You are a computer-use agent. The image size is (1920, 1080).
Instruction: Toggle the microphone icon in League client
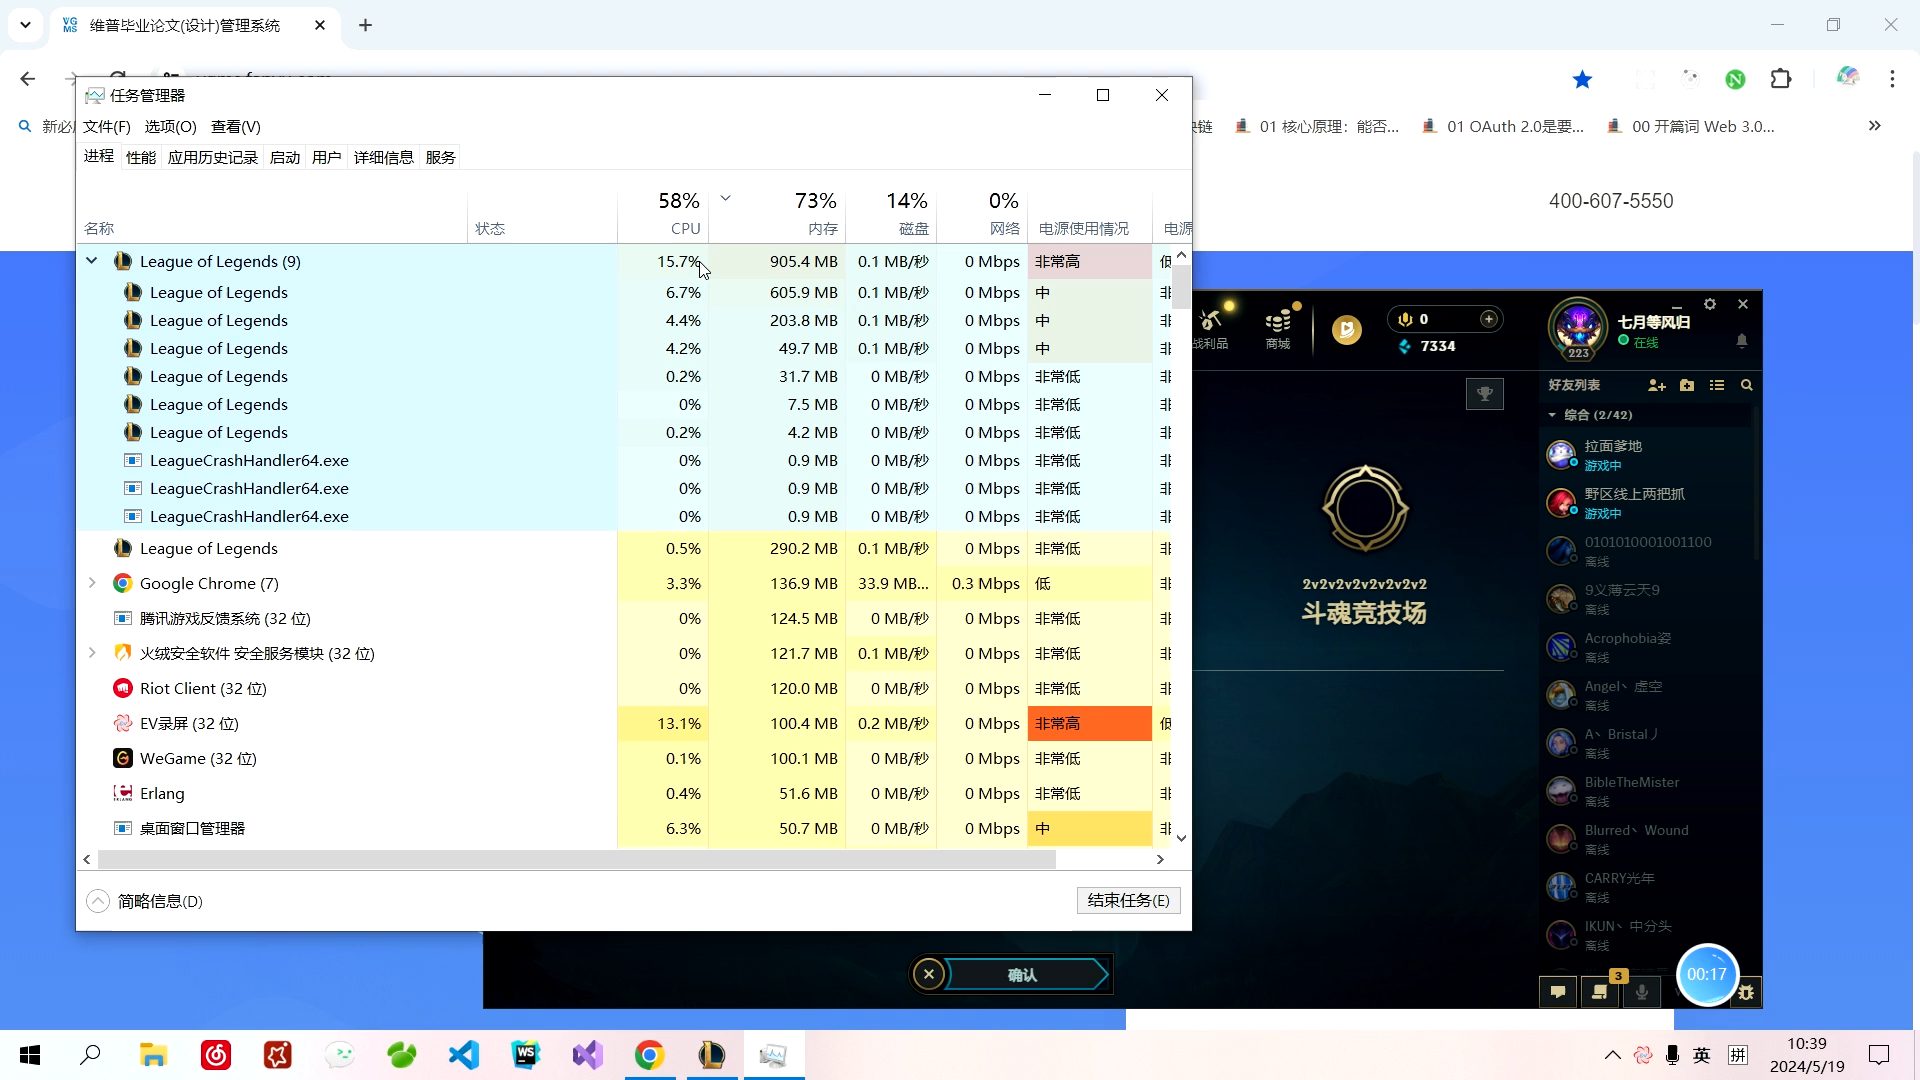(x=1641, y=991)
